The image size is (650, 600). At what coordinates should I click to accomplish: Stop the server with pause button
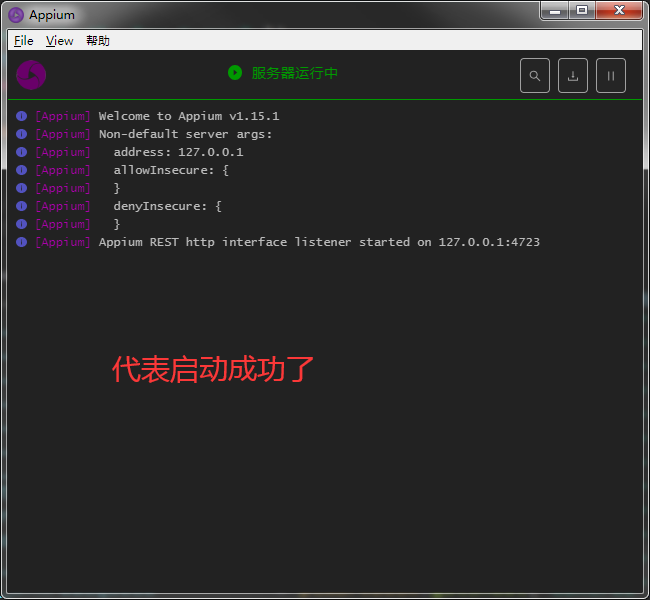pos(611,75)
